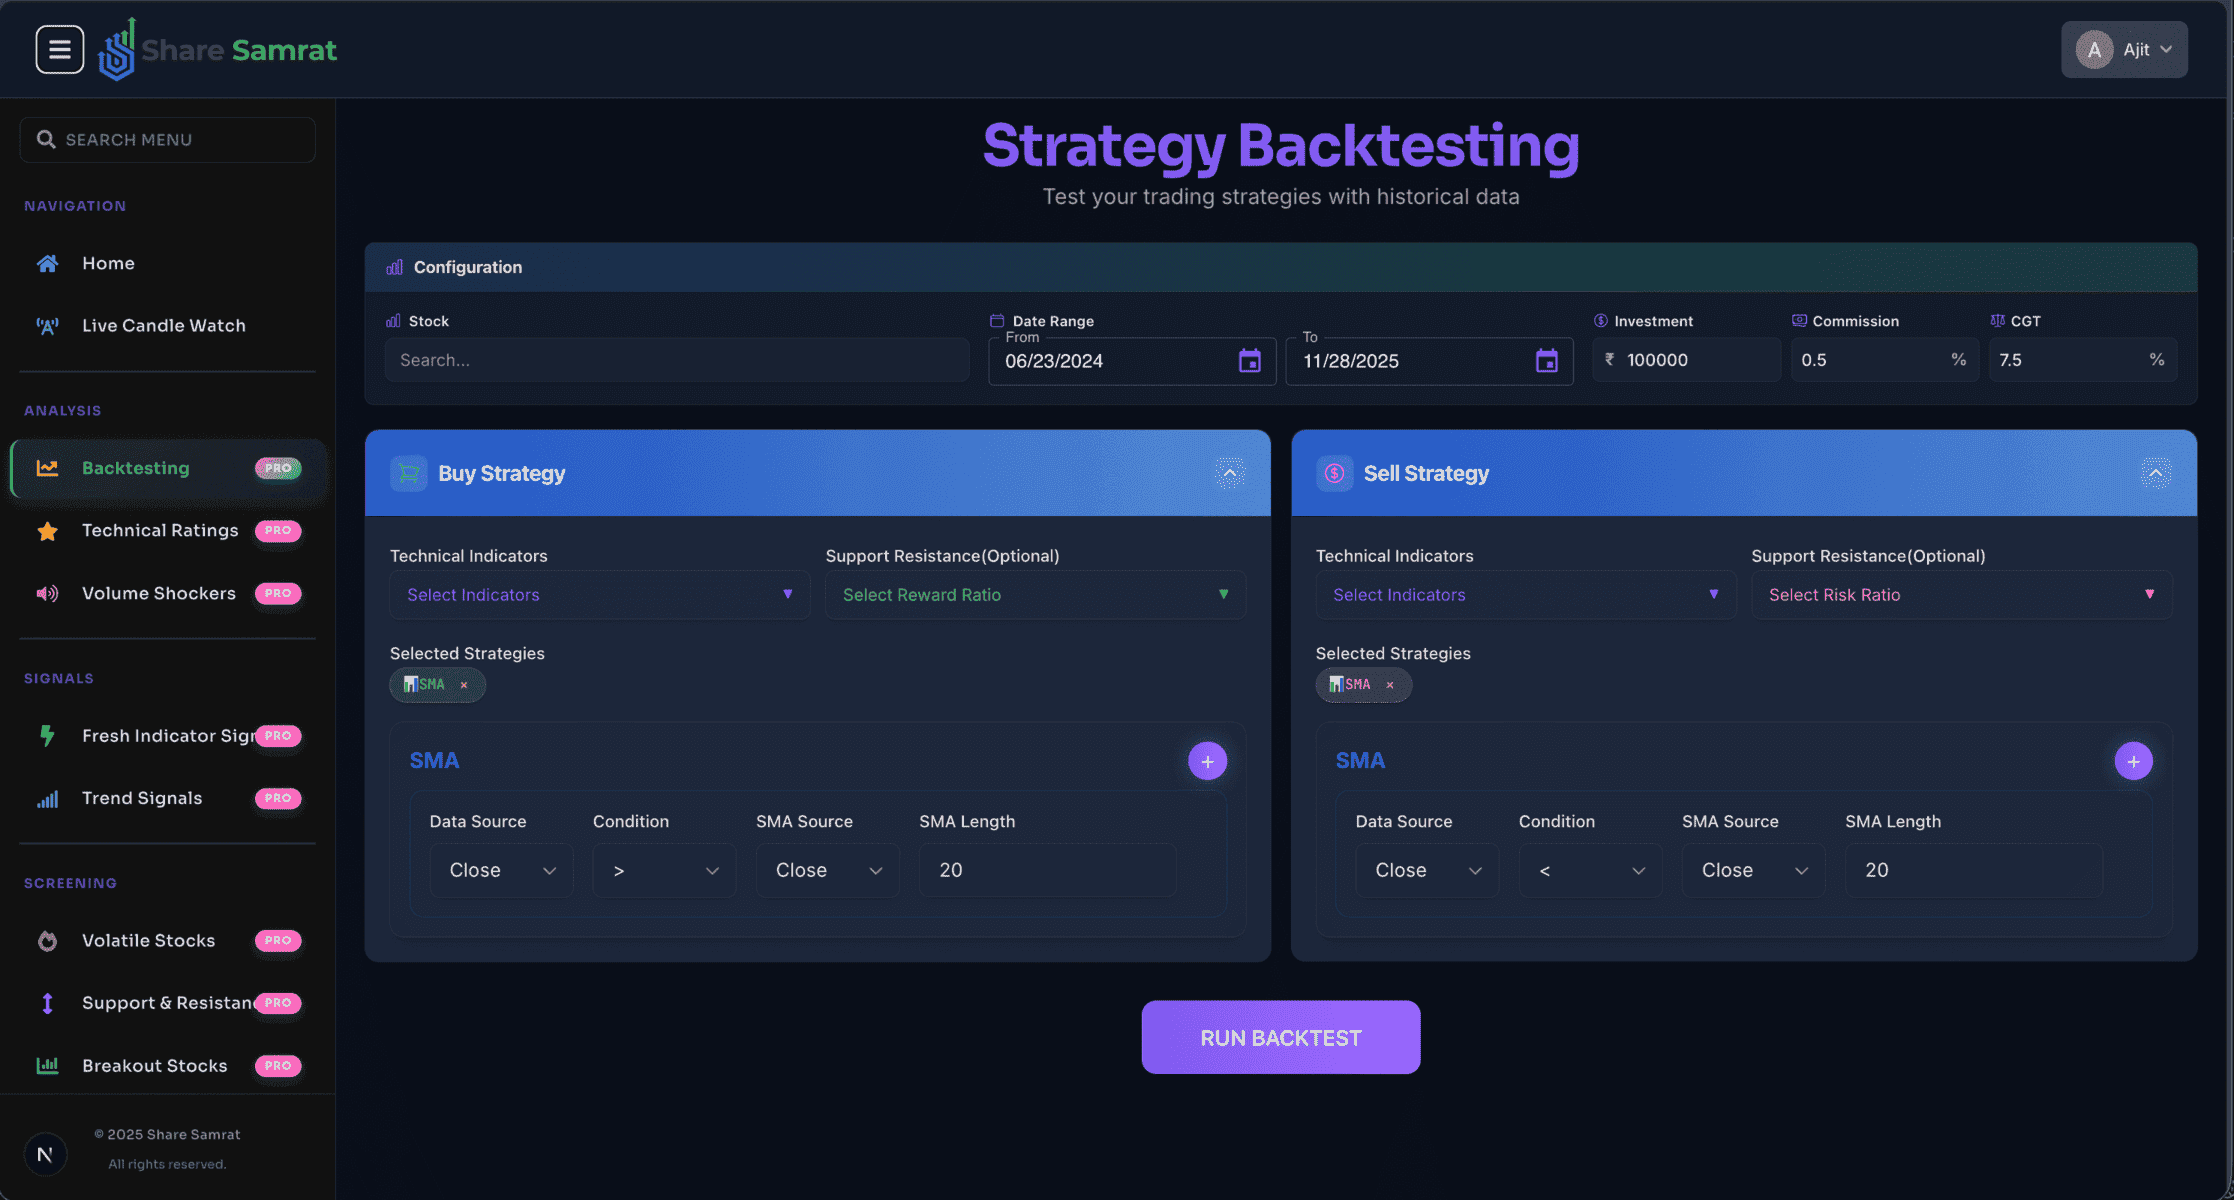Viewport: 2234px width, 1200px height.
Task: Click the To date calendar icon
Action: [1546, 360]
